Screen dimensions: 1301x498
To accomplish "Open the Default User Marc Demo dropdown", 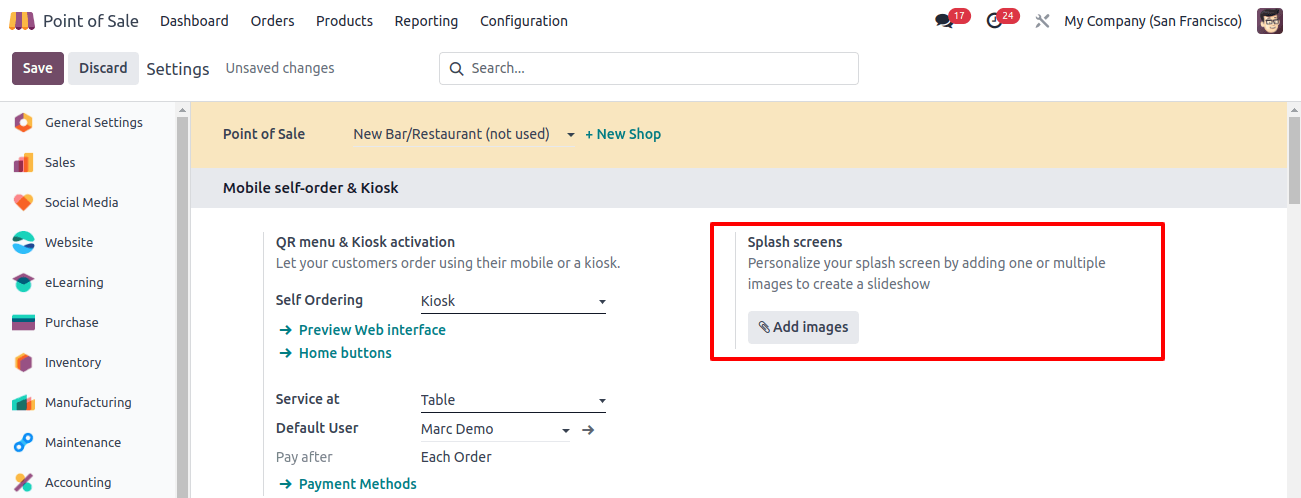I will coord(496,429).
